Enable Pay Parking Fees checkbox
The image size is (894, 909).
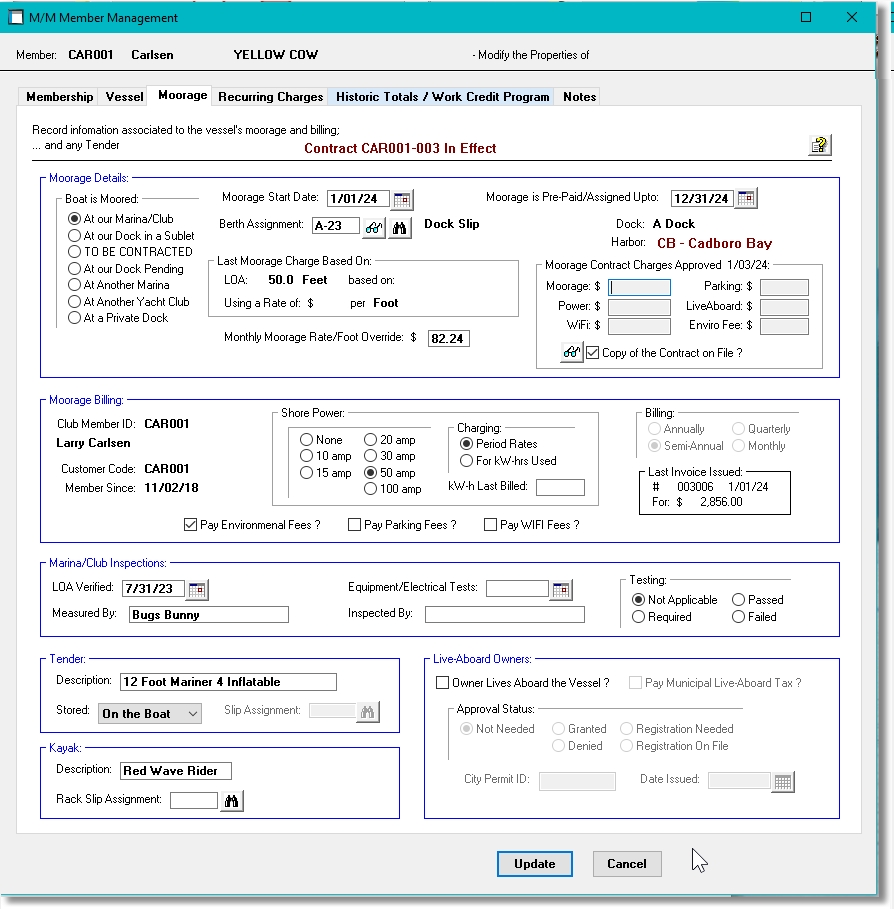pos(355,525)
